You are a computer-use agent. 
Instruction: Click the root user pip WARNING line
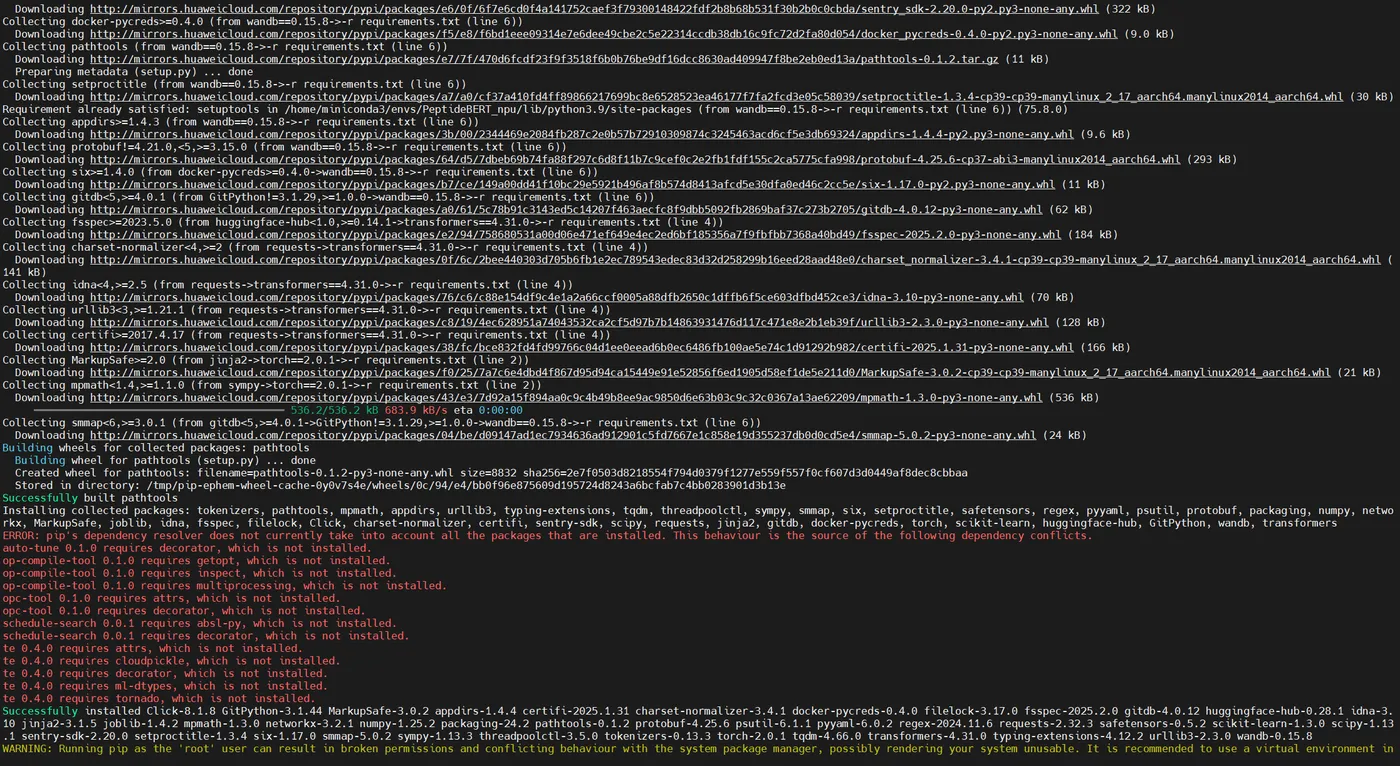pyautogui.click(x=698, y=749)
